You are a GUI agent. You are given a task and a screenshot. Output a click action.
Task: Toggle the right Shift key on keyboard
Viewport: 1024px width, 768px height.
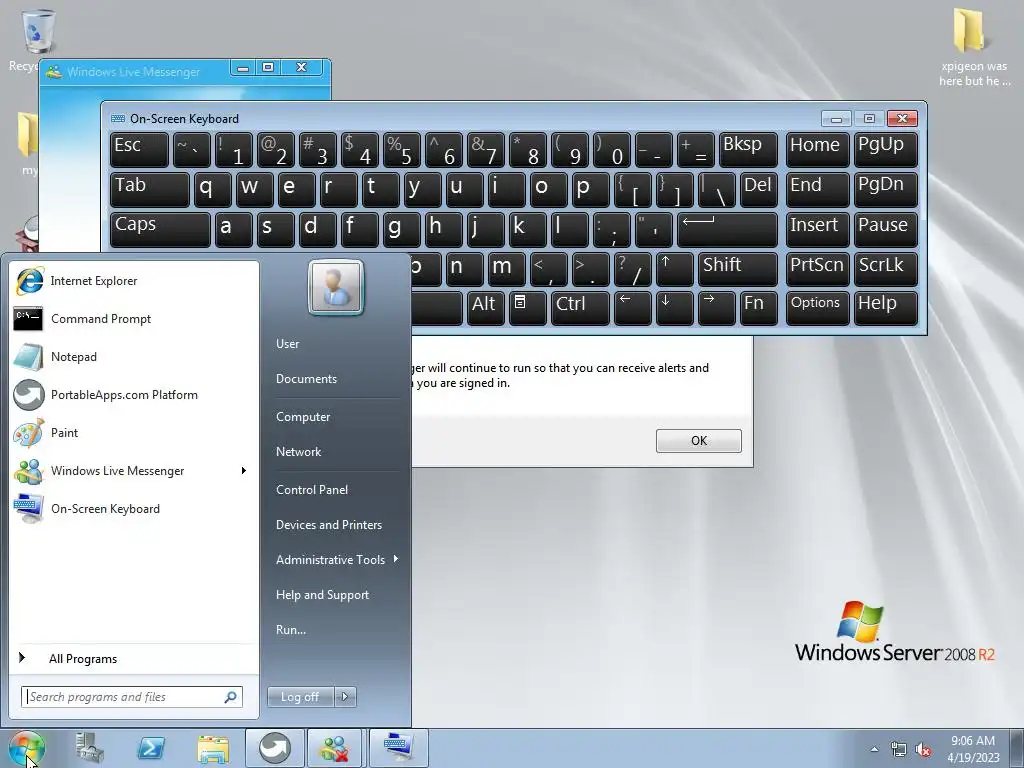click(738, 270)
